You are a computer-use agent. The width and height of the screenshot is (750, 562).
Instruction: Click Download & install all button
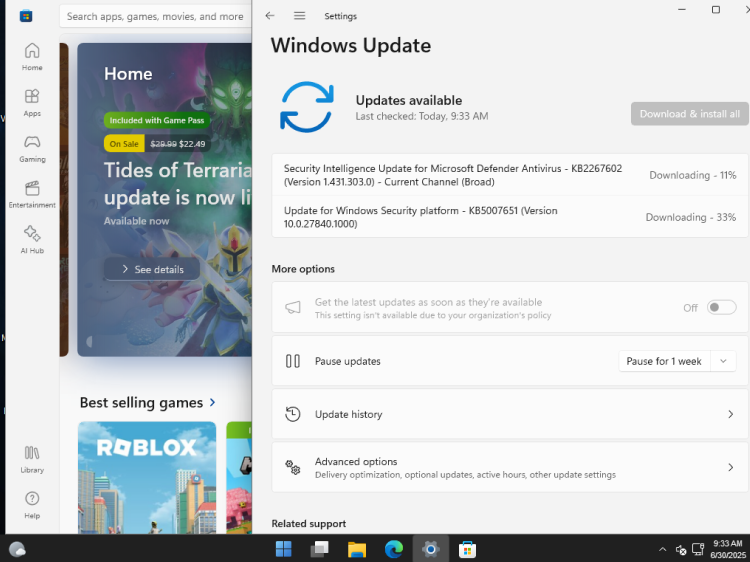689,114
